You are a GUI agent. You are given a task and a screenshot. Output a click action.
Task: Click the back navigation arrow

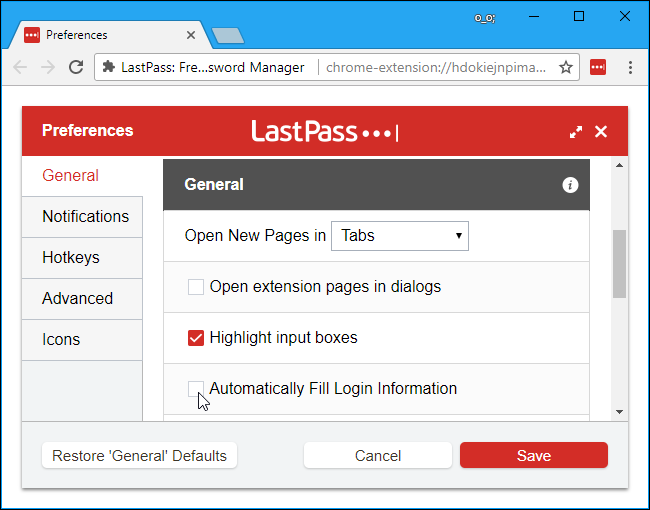click(20, 67)
